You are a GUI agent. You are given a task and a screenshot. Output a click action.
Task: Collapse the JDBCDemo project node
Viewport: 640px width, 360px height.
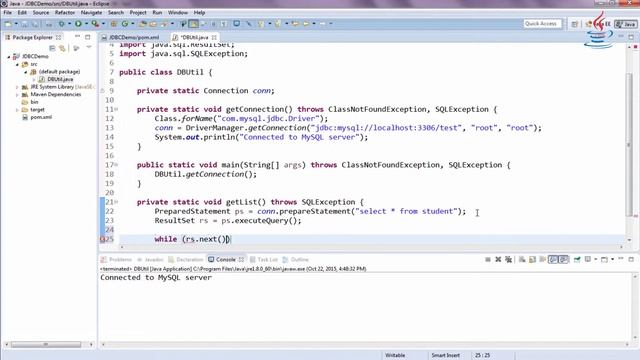[9, 57]
